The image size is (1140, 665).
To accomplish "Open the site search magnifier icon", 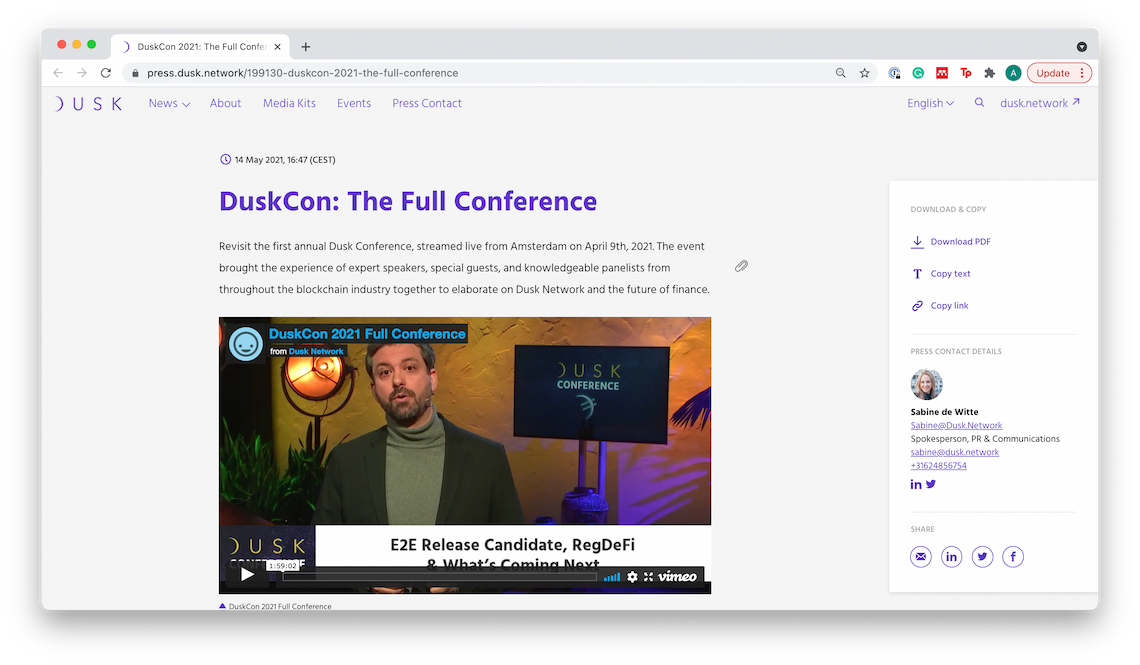I will (x=979, y=103).
